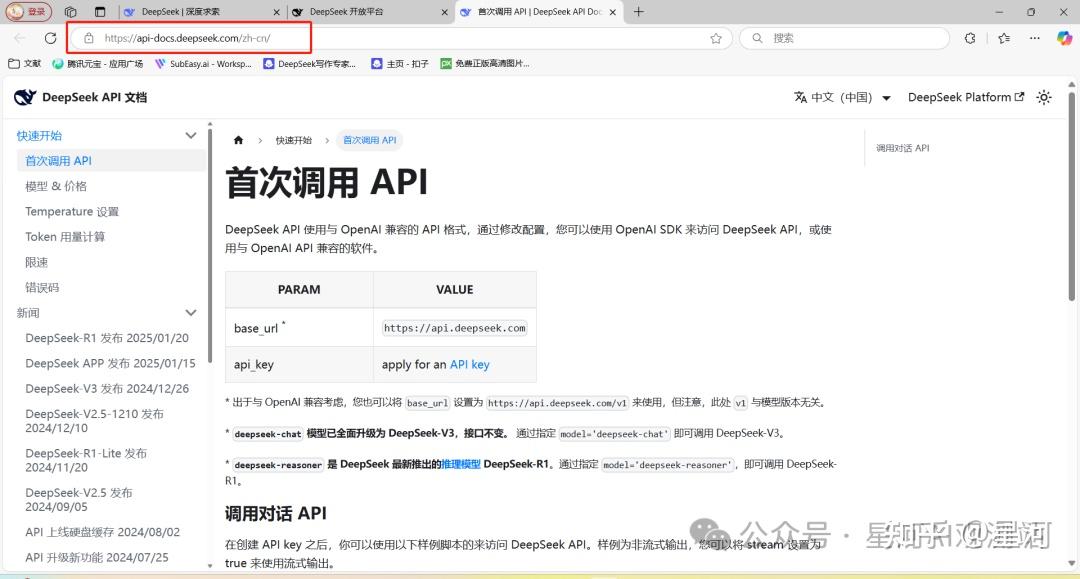Open the 文献 bookmarks folder

click(25, 63)
